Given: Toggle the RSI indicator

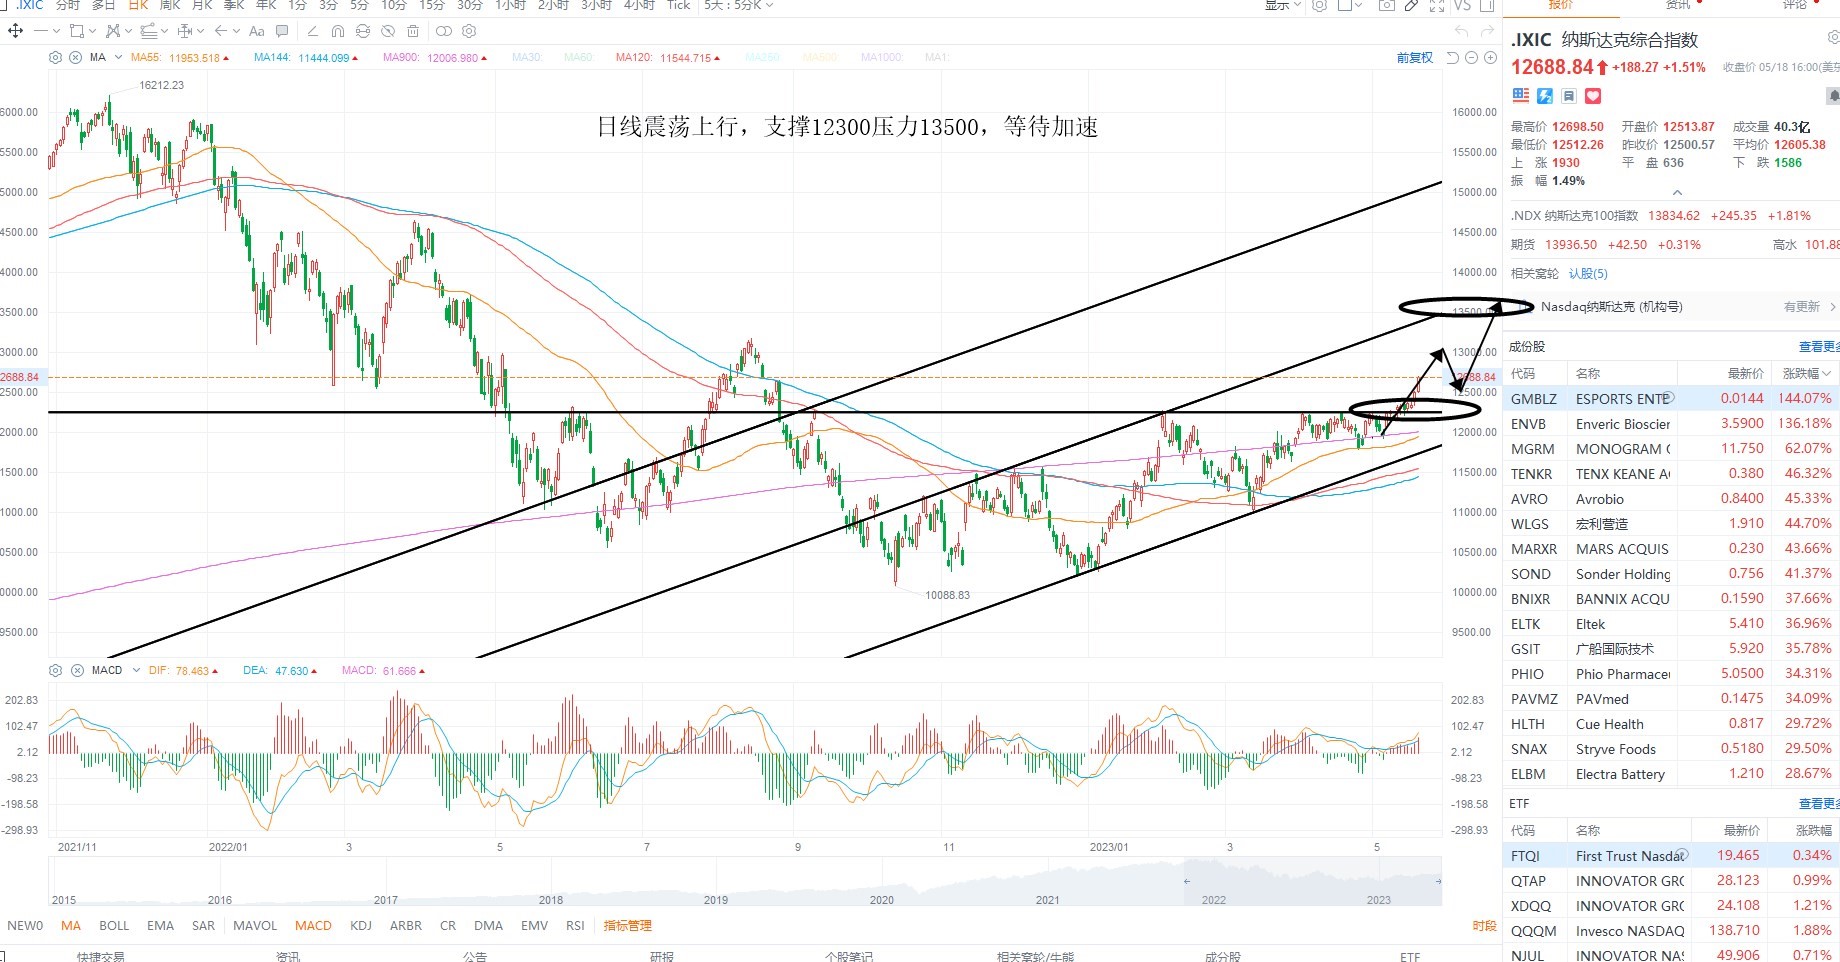Looking at the screenshot, I should [575, 925].
